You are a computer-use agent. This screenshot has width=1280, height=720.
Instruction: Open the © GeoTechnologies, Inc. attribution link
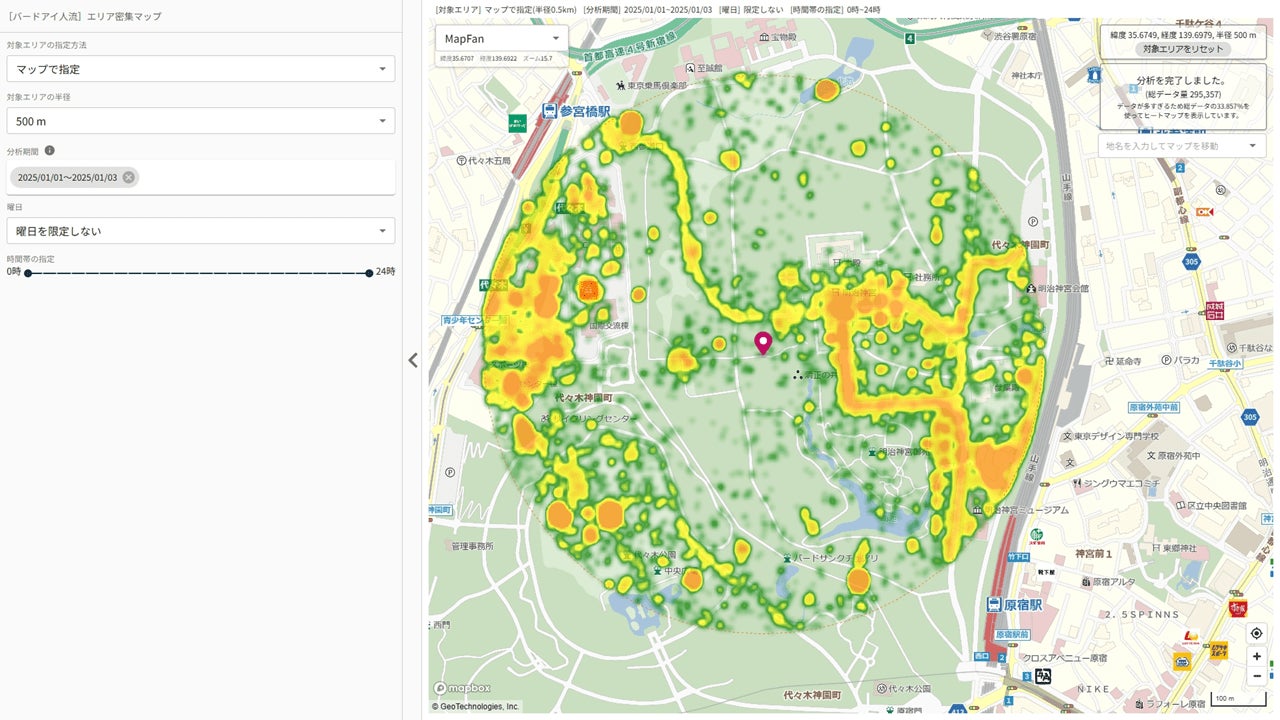pos(476,706)
